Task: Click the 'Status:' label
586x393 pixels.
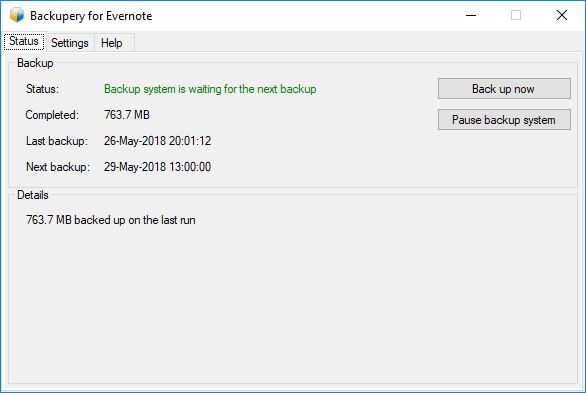Action: click(42, 89)
